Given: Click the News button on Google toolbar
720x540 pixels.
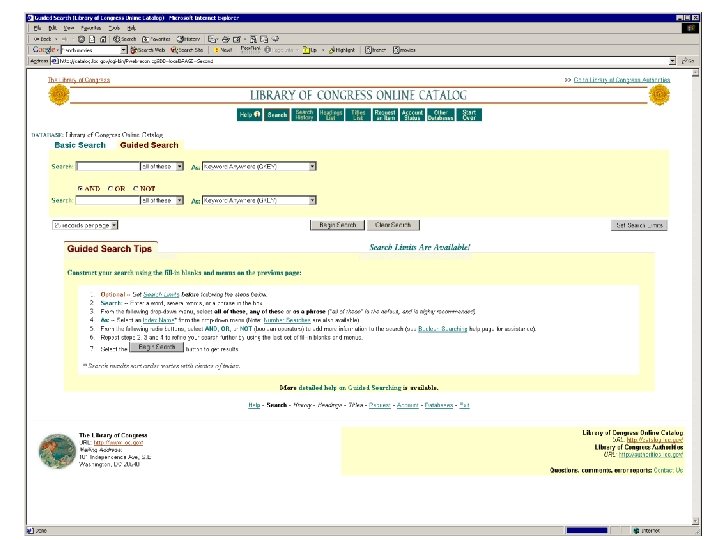Looking at the screenshot, I should click(x=224, y=50).
